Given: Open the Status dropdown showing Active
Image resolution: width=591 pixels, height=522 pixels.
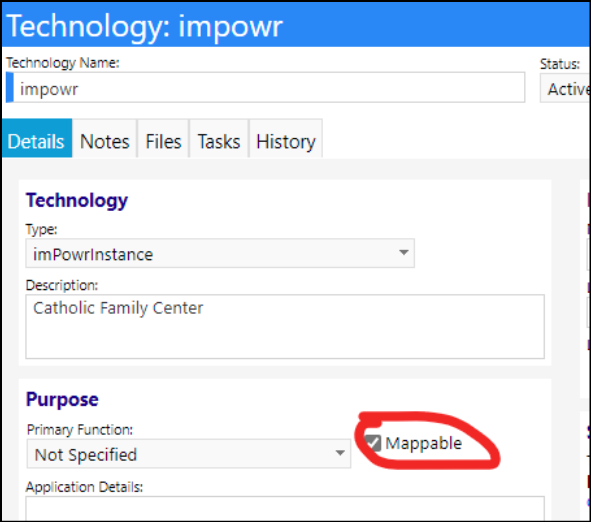Looking at the screenshot, I should [565, 89].
